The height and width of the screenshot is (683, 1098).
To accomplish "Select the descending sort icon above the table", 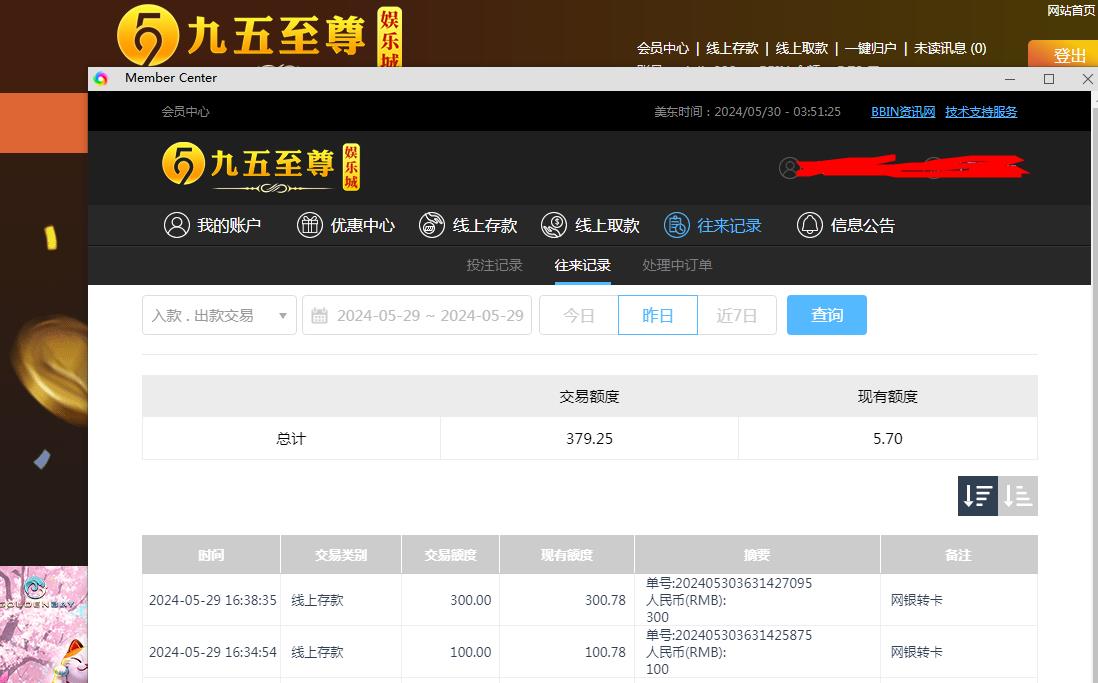I will 977,495.
